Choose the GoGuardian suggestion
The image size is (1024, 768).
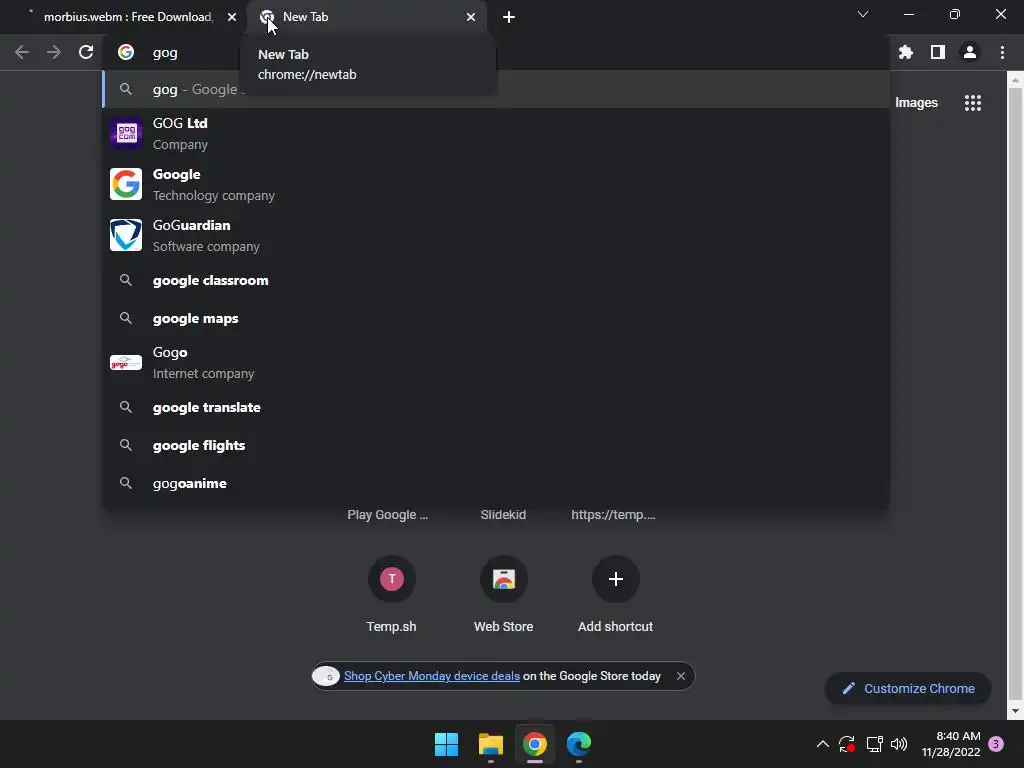click(x=496, y=235)
